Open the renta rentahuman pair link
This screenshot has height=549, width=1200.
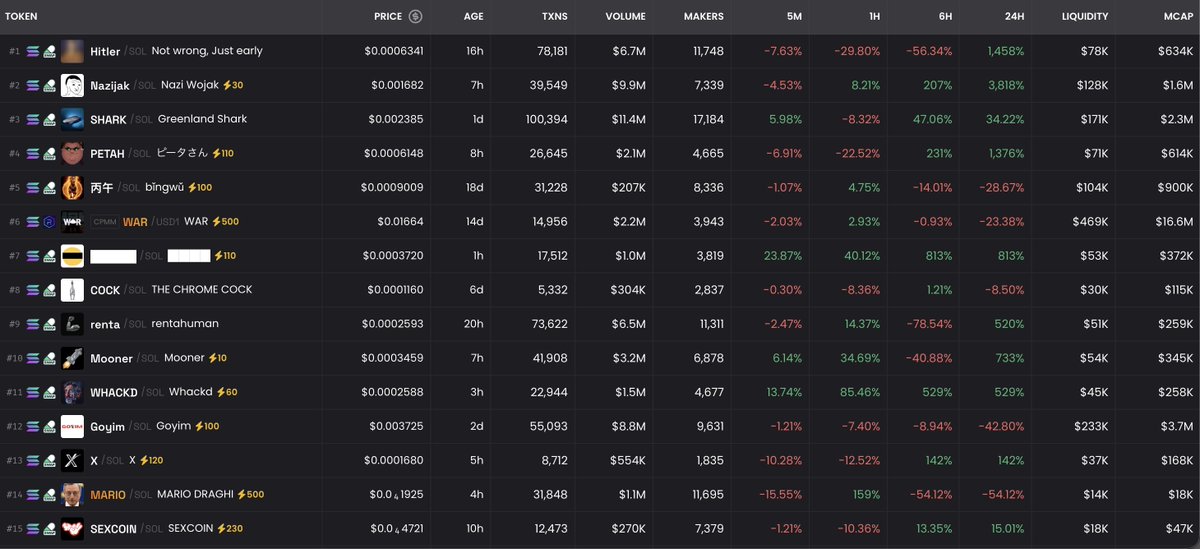pyautogui.click(x=154, y=324)
